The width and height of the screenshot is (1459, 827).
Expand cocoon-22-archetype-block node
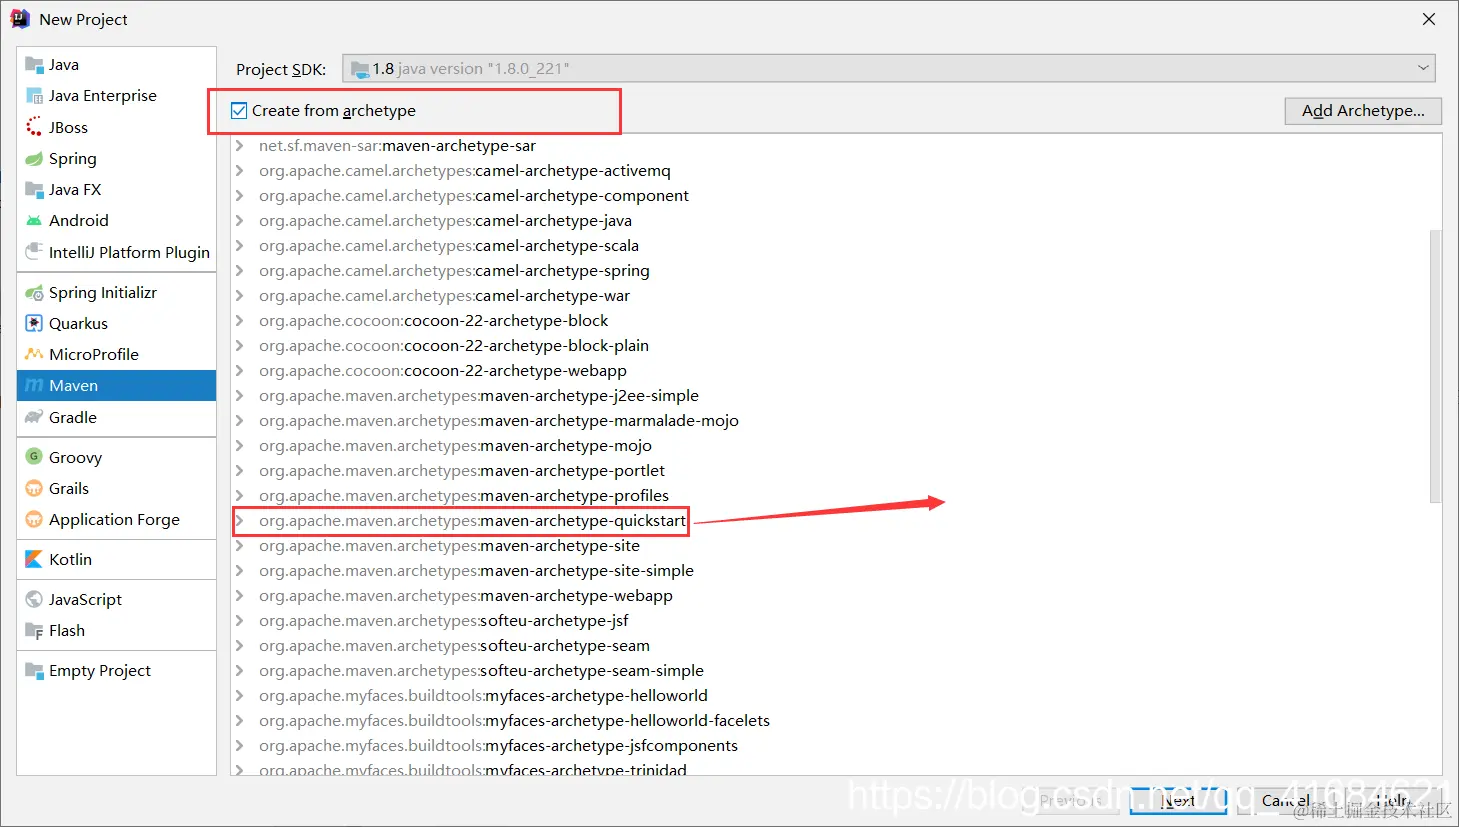tap(240, 320)
